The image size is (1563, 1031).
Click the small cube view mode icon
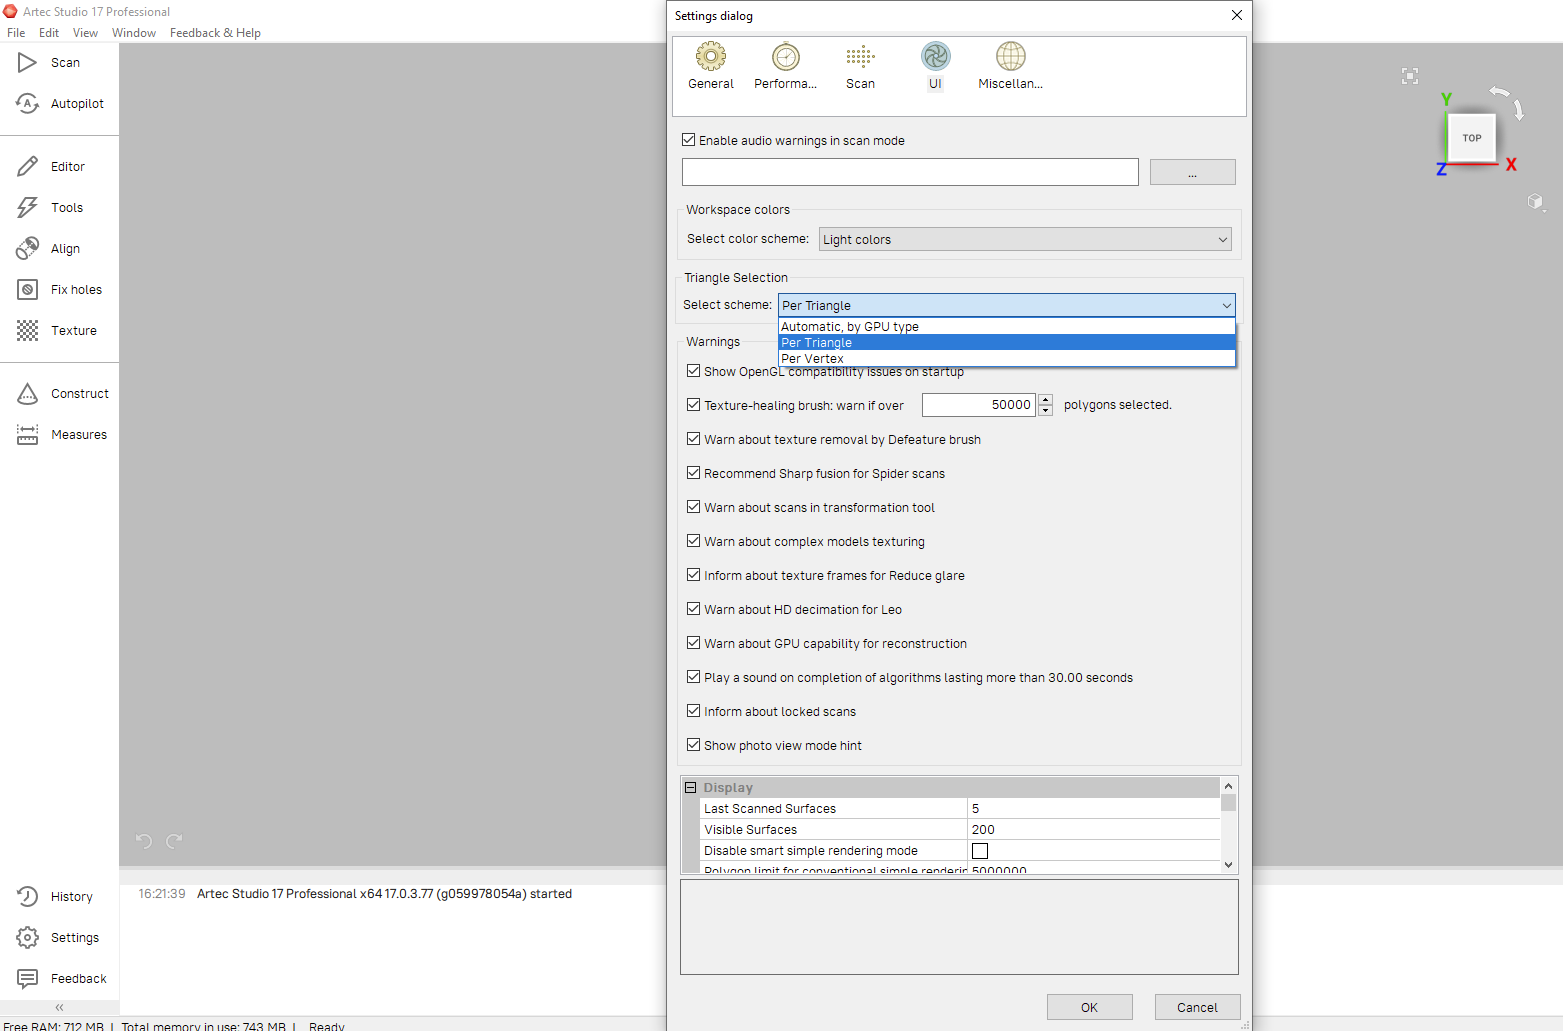click(x=1536, y=202)
